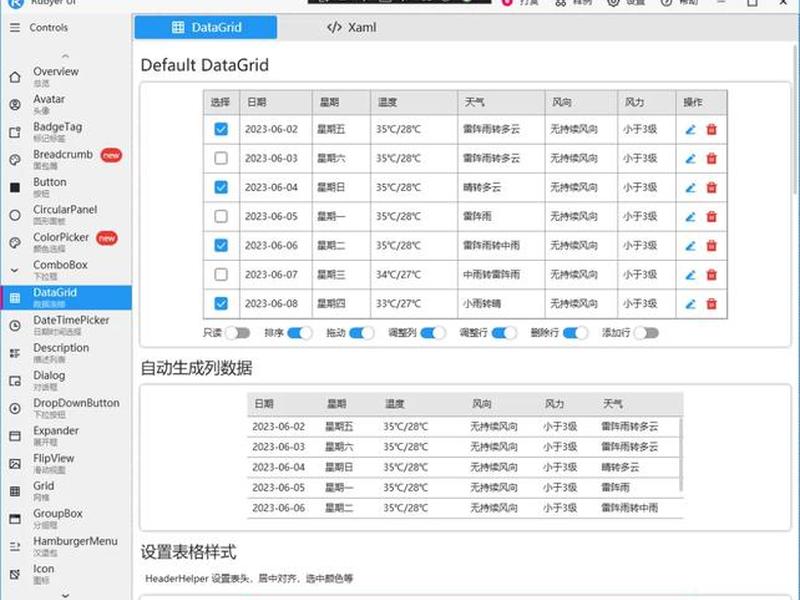Open the Avatar icon in sidebar

[x=15, y=105]
